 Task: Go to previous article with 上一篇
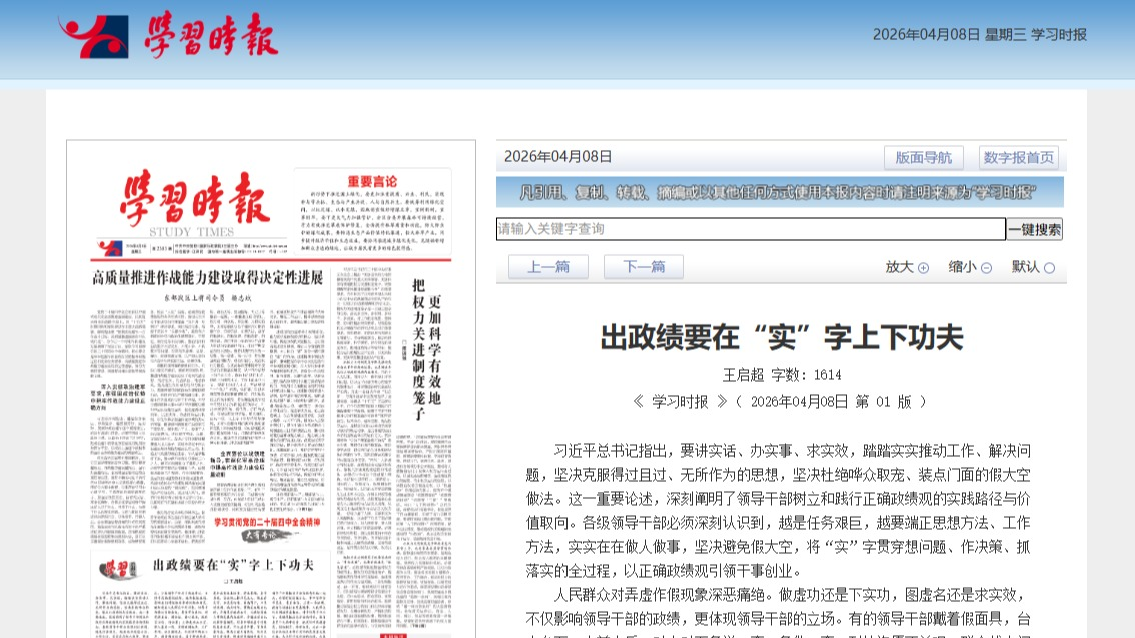pyautogui.click(x=548, y=267)
